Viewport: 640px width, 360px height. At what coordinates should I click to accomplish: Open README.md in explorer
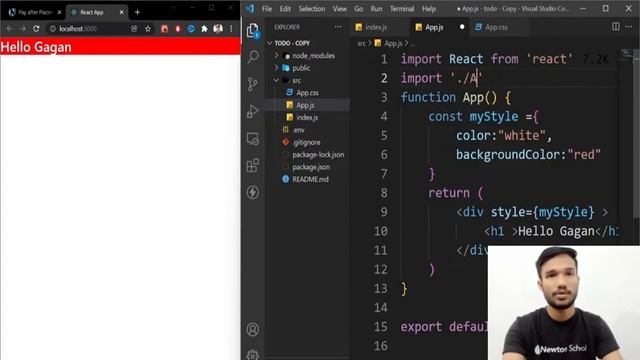(x=307, y=179)
